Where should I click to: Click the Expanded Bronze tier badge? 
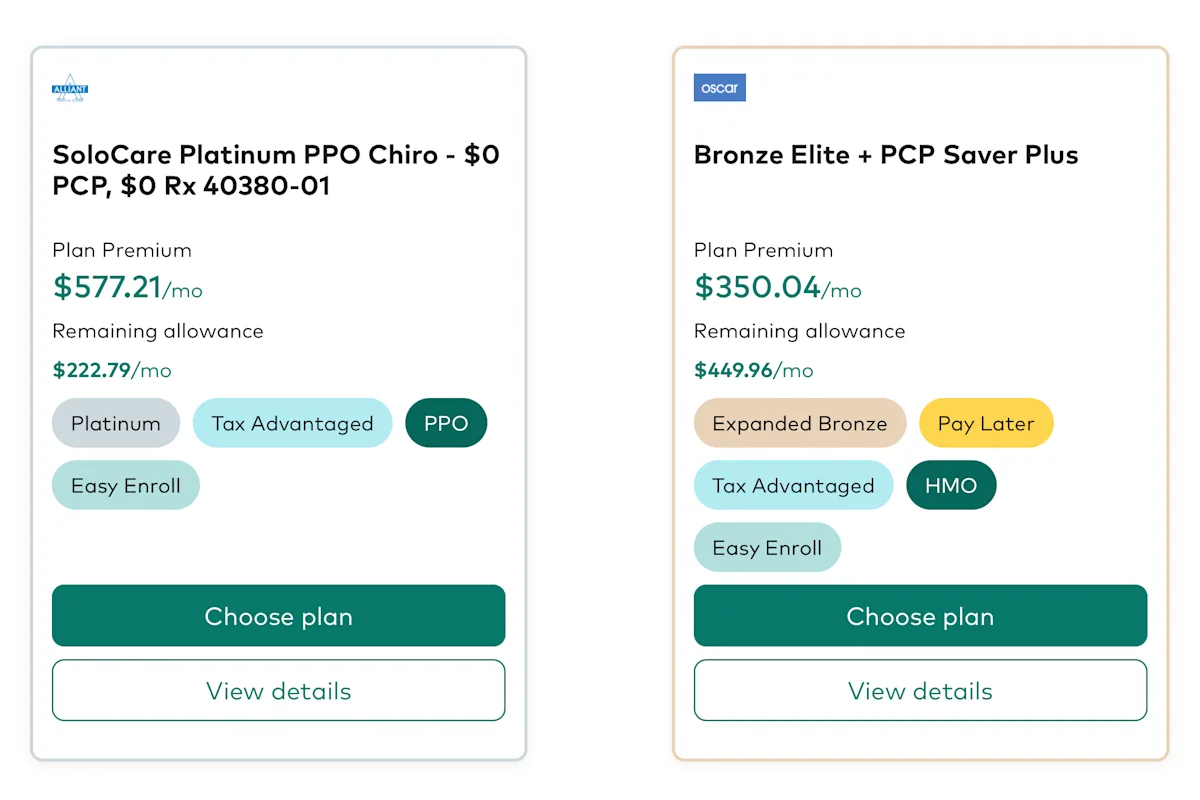799,423
